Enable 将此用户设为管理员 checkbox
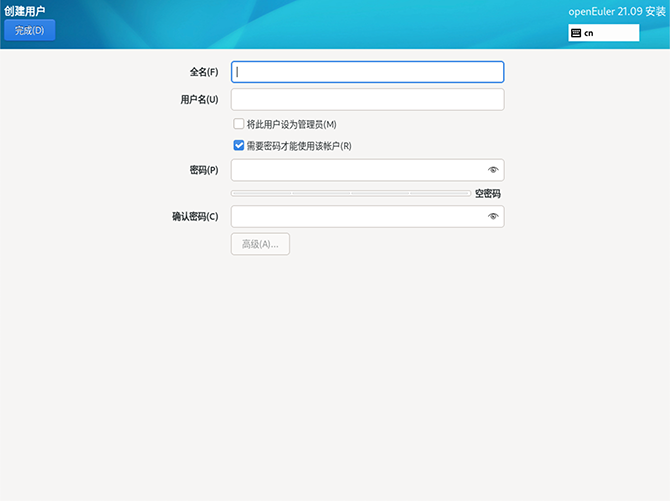 [239, 124]
